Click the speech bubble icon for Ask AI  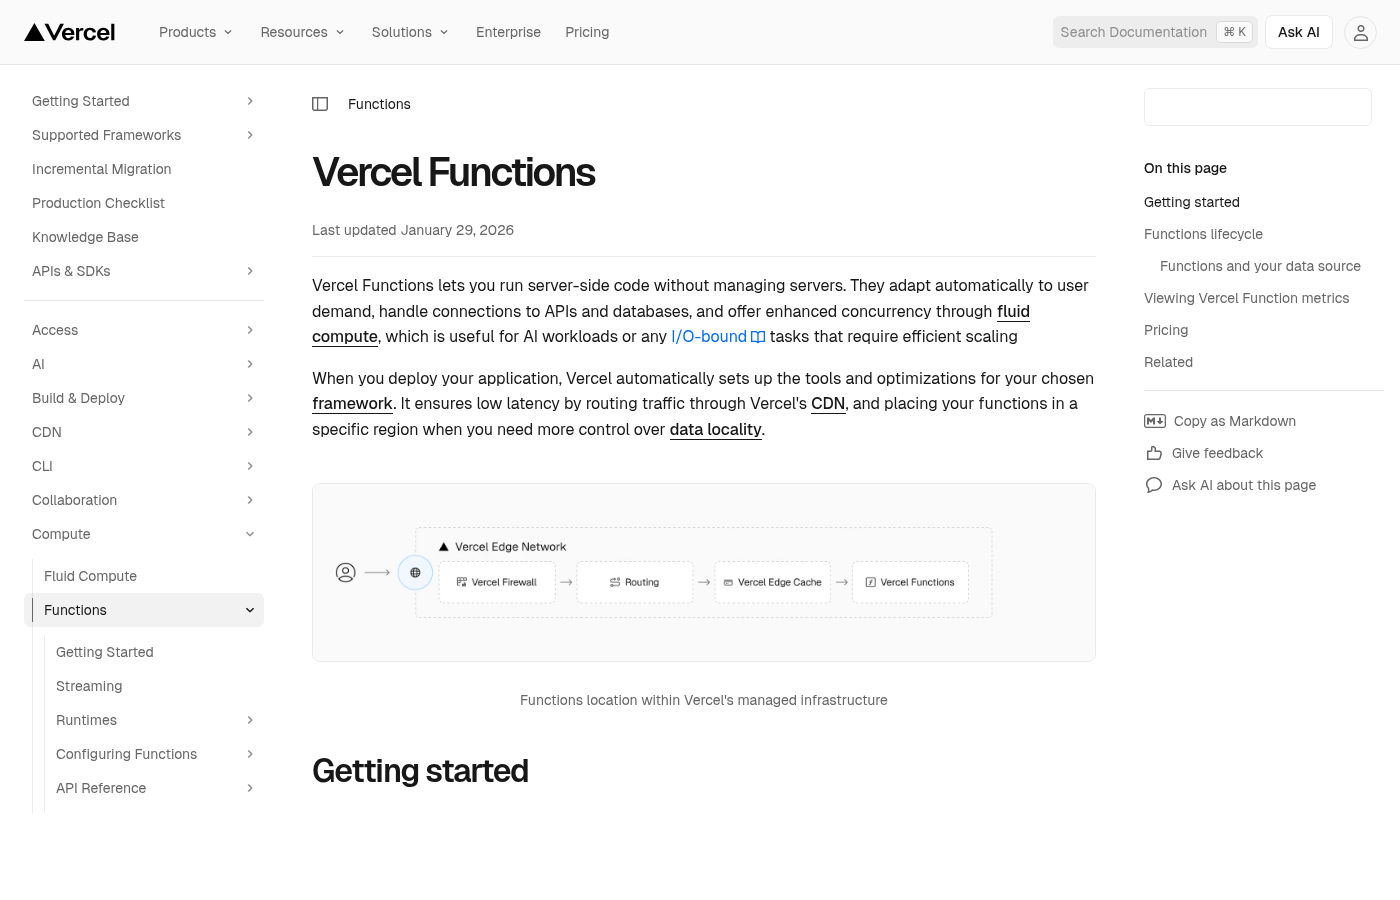pos(1153,485)
